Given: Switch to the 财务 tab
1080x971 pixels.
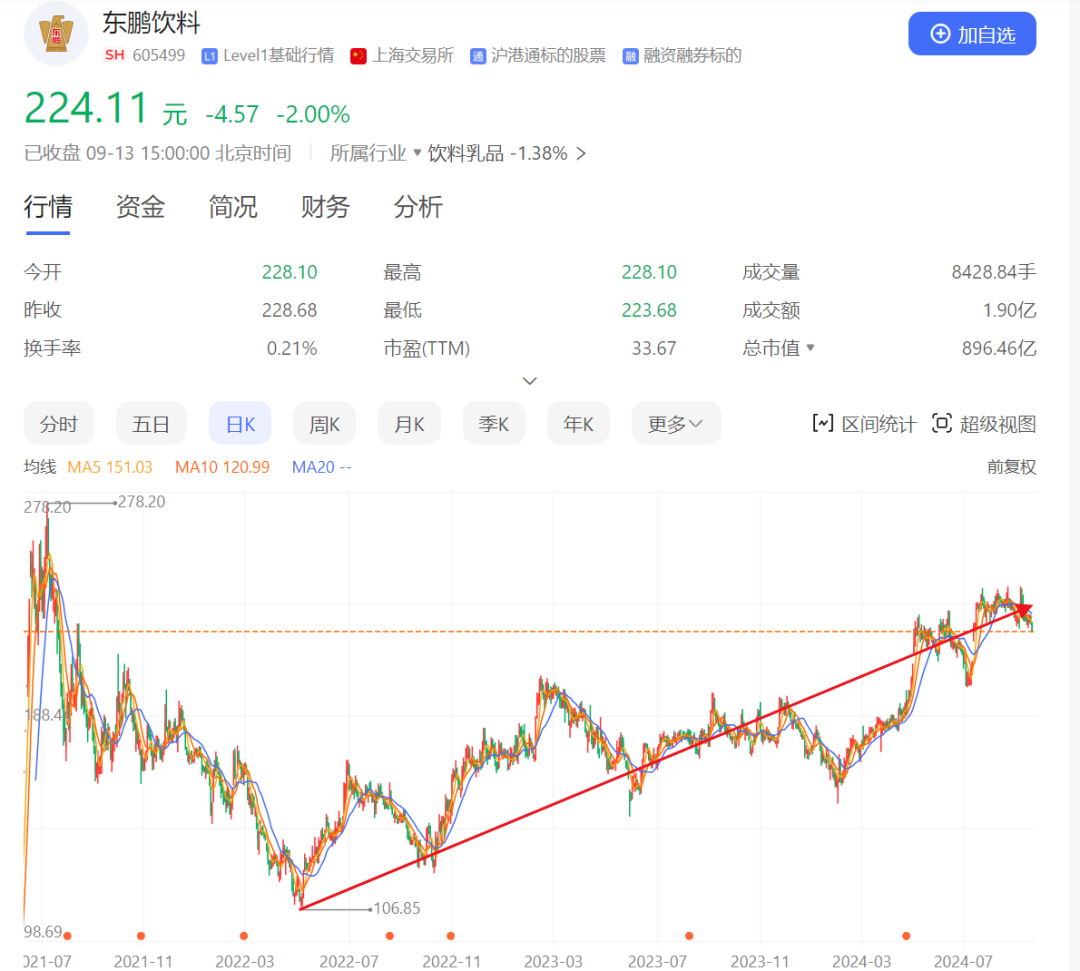Looking at the screenshot, I should 325,207.
